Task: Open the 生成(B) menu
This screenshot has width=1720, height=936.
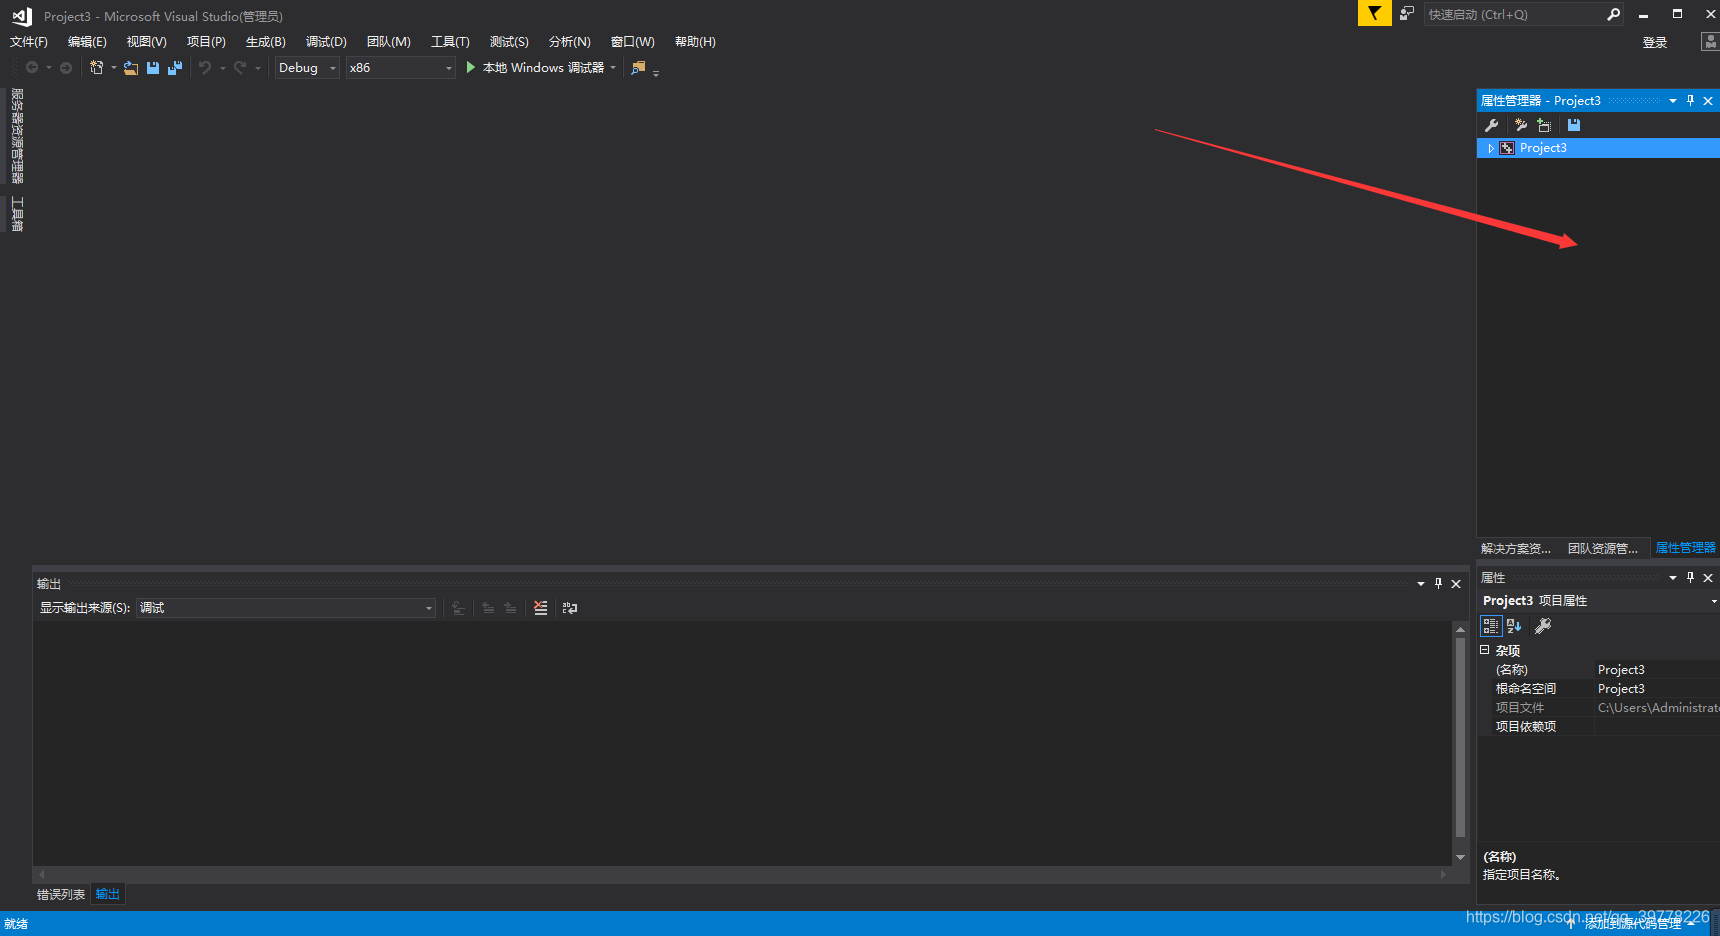Action: tap(266, 42)
